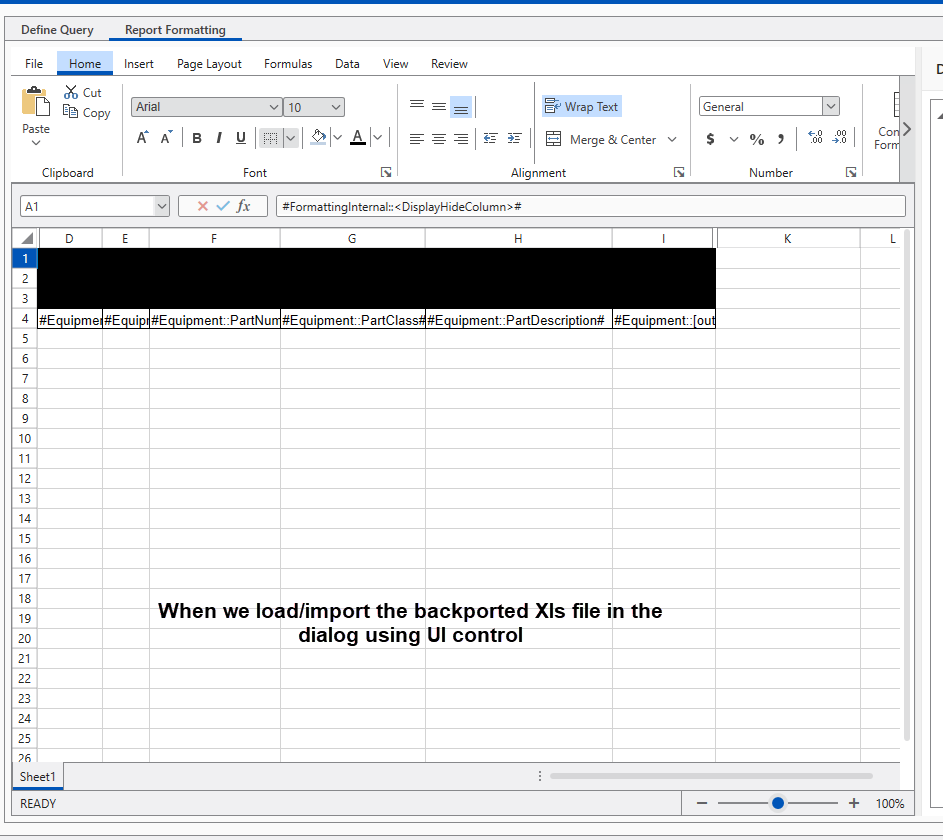Open the General number format dropdown

pyautogui.click(x=830, y=107)
